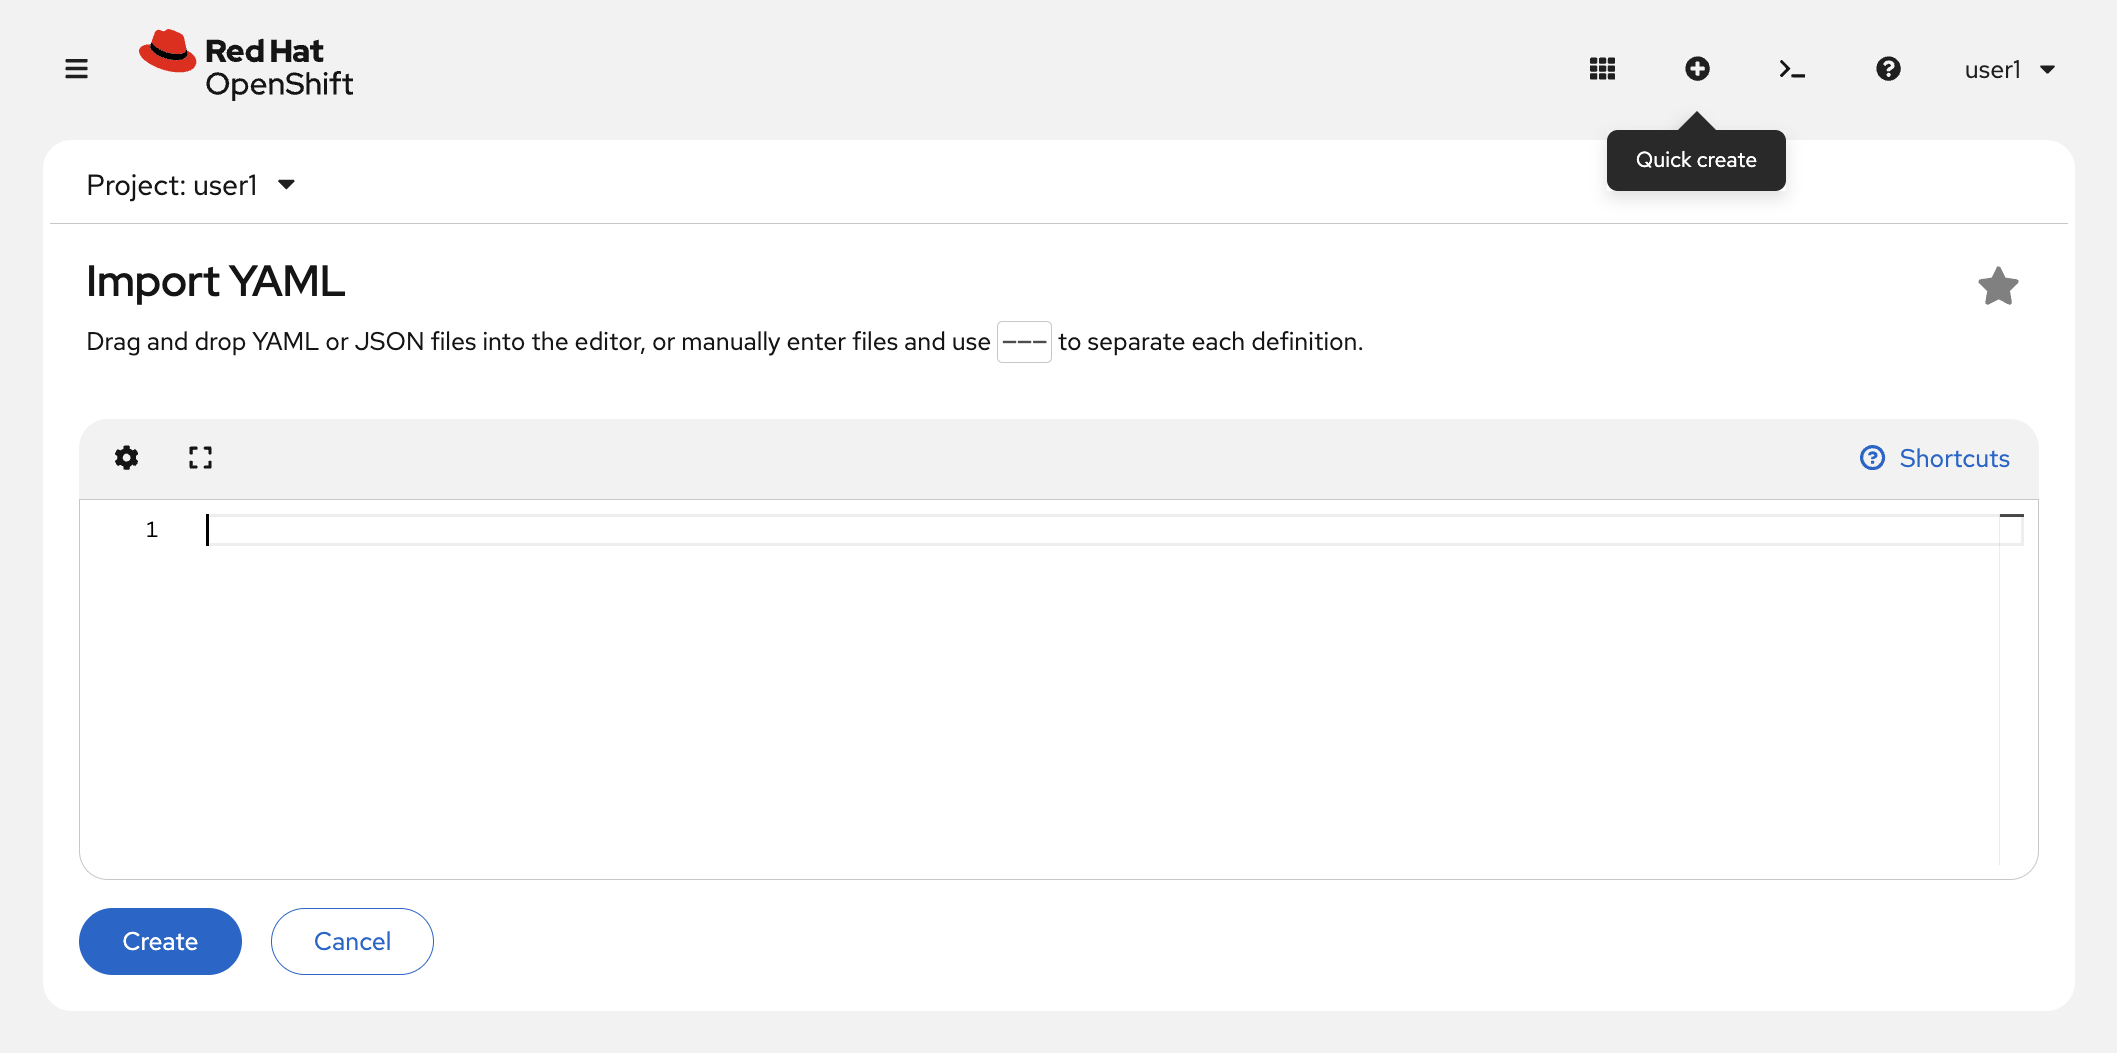
Task: Open the Shortcuts help link
Action: click(x=1934, y=458)
